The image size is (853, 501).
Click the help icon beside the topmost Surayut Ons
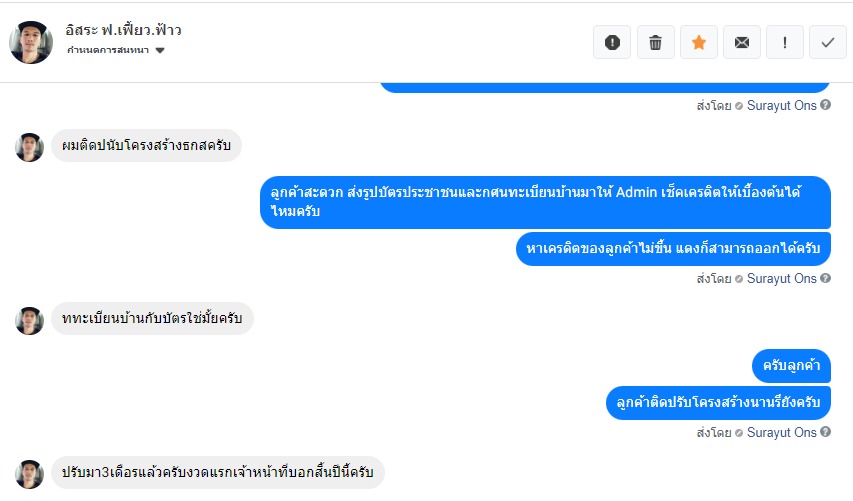click(x=826, y=104)
